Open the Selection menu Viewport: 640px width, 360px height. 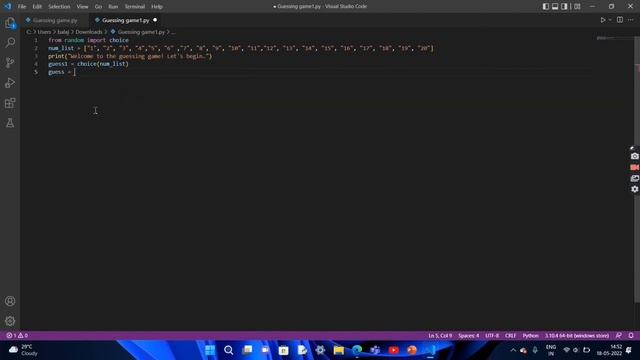[x=59, y=7]
